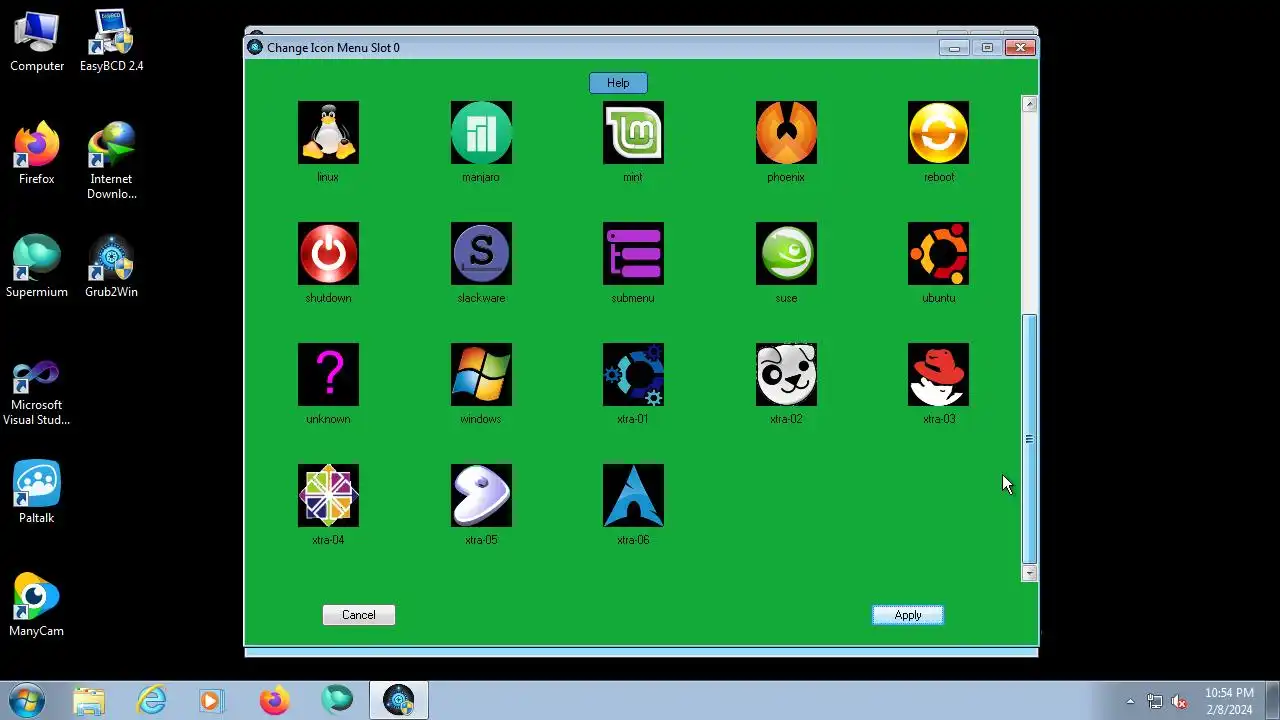Click the Help button
The height and width of the screenshot is (720, 1280).
[618, 83]
